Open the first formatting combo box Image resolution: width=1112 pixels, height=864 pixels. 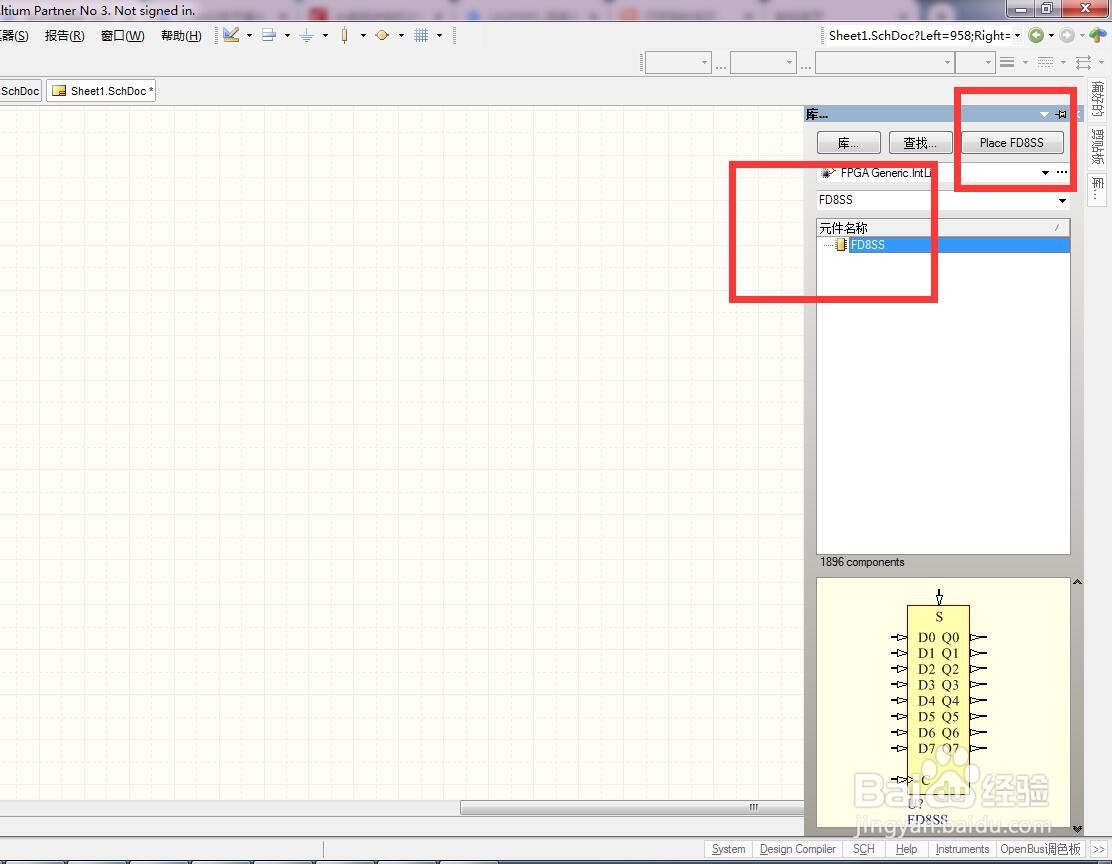tap(678, 62)
